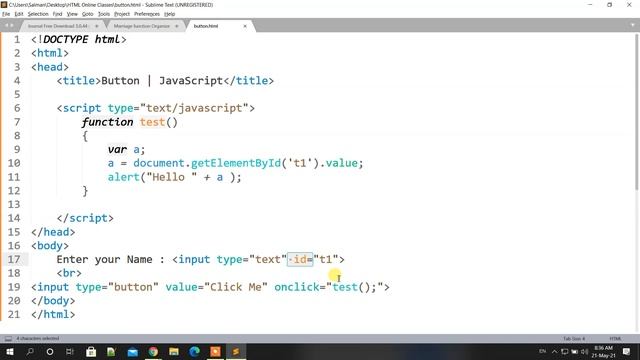Viewport: 640px width, 360px height.
Task: Open the Edit menu
Action: coord(19,14)
